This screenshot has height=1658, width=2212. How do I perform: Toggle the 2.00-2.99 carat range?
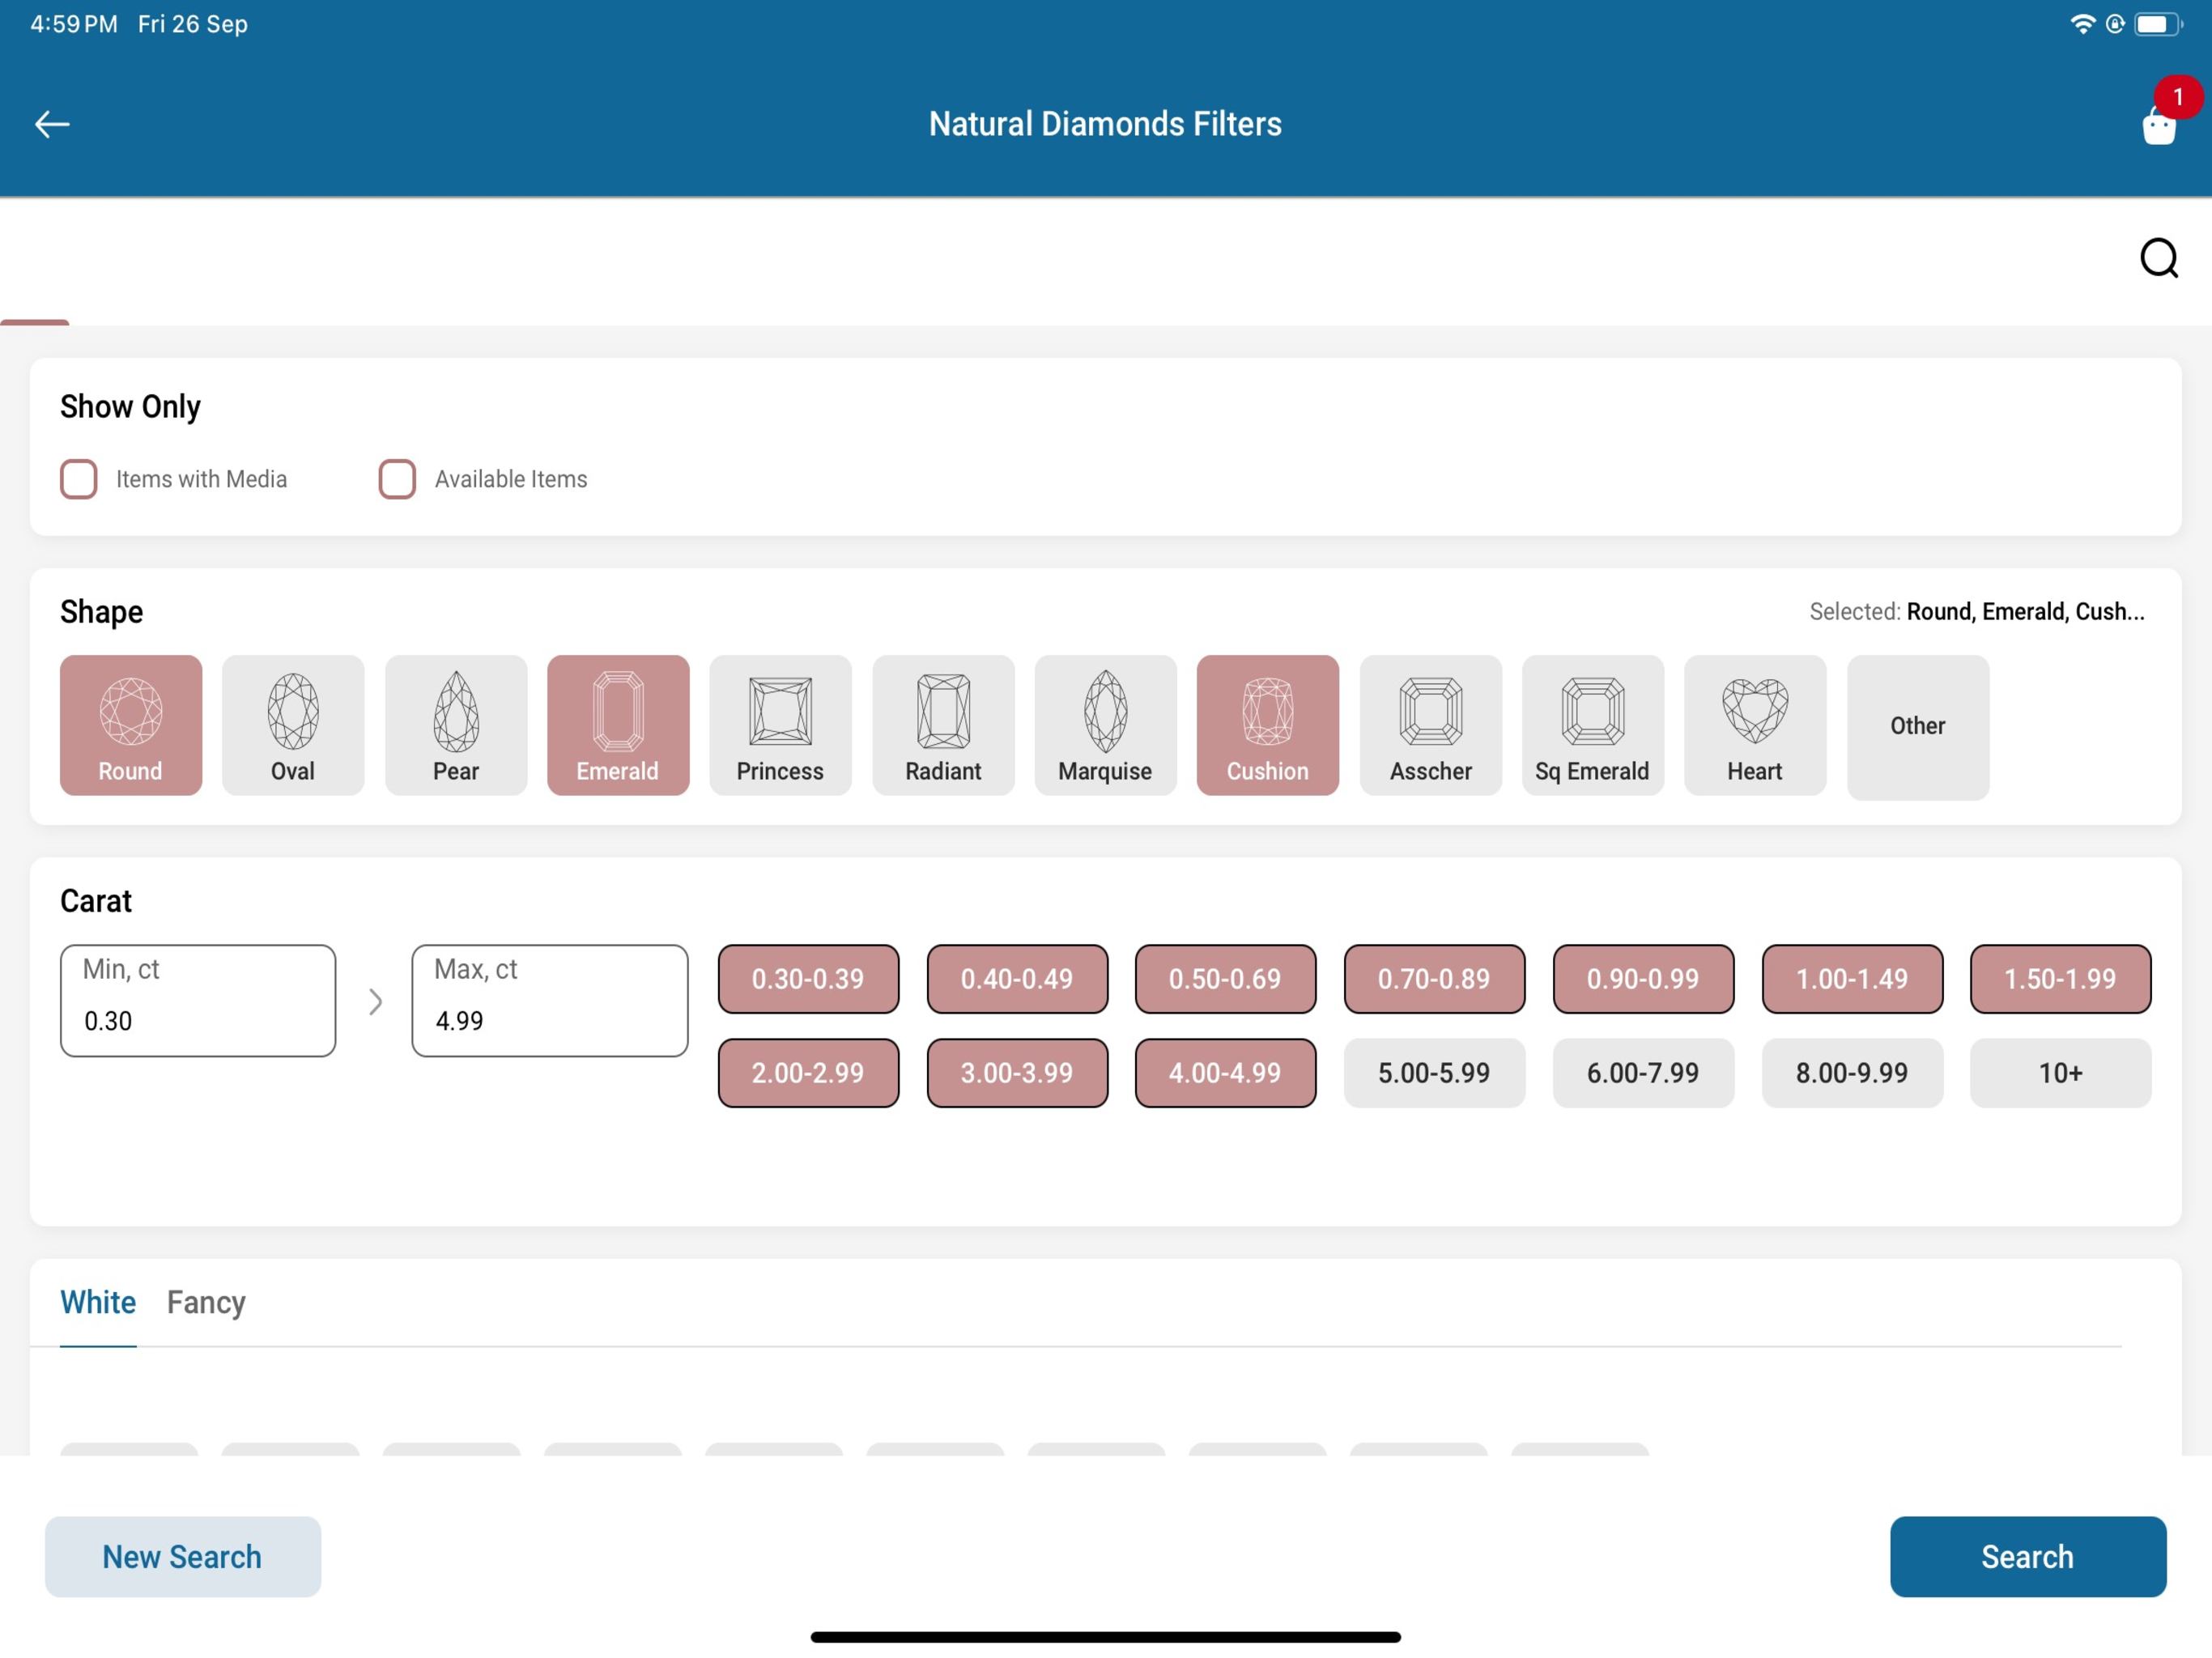808,1073
